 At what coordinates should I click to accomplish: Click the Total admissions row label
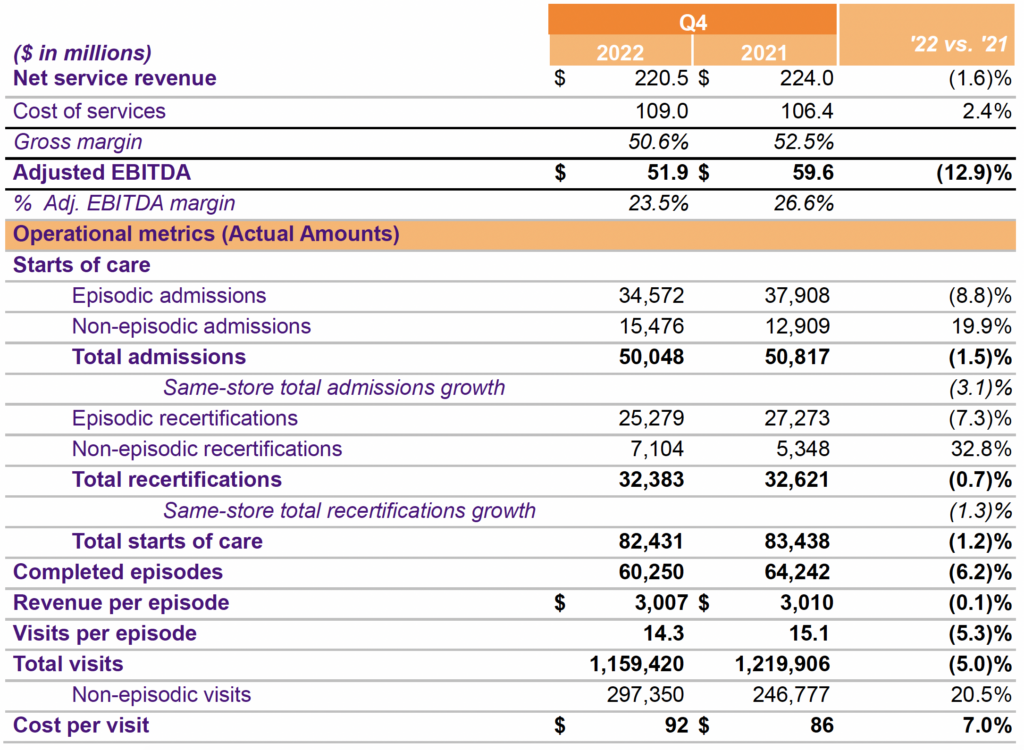click(159, 357)
